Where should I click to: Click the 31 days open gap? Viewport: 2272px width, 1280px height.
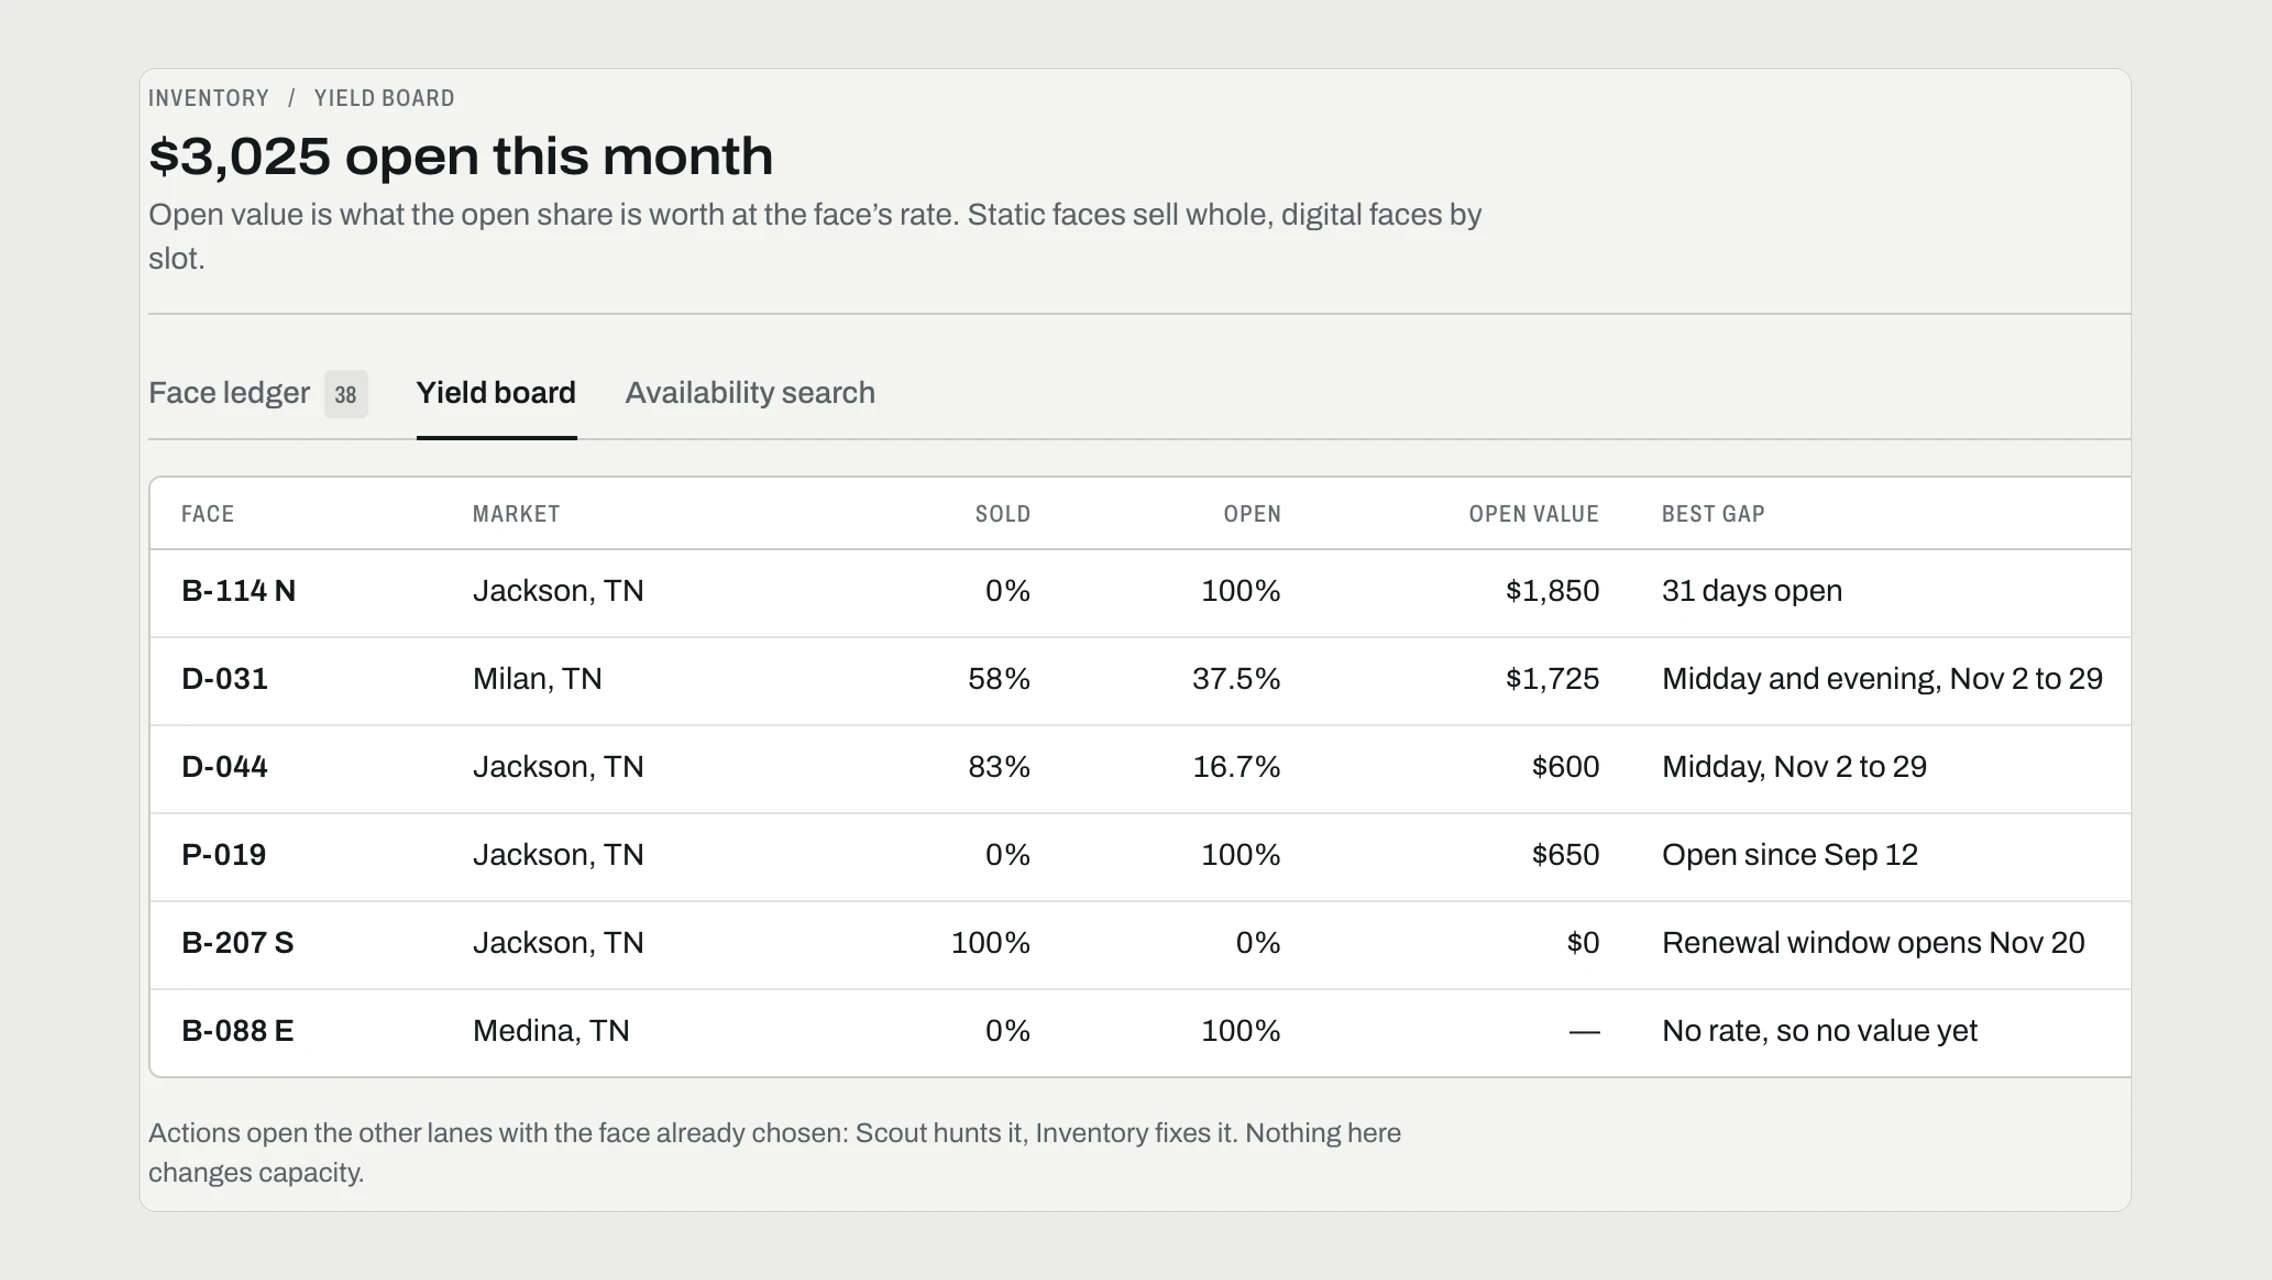pyautogui.click(x=1752, y=591)
